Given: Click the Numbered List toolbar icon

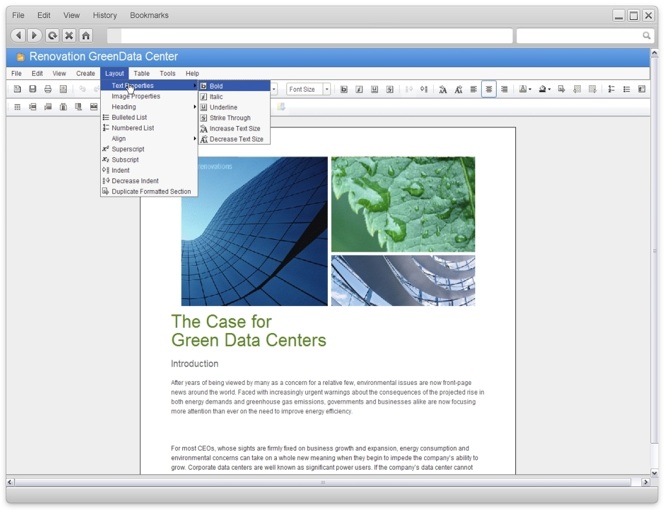Looking at the screenshot, I should coord(611,89).
